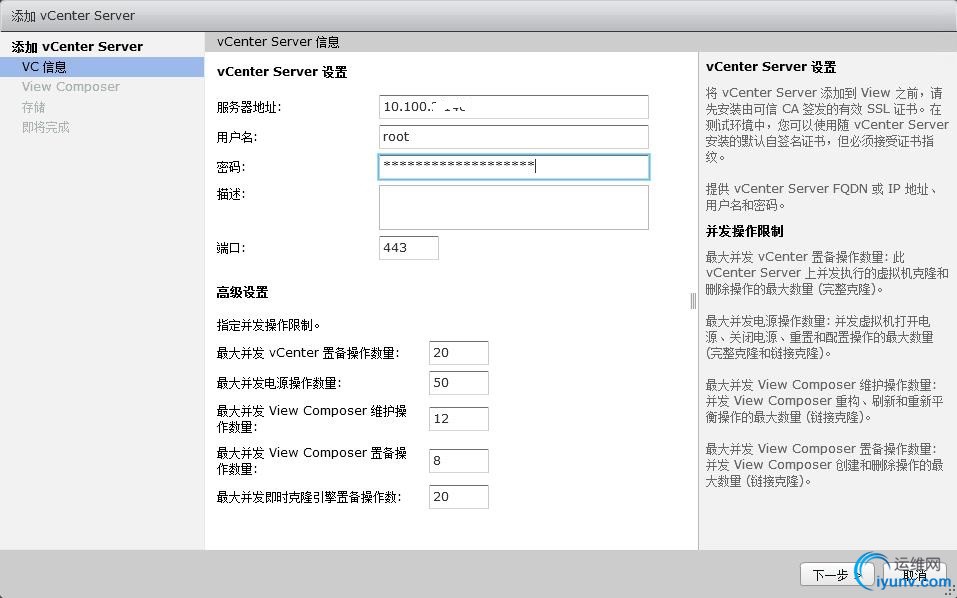Click the 下一步 button
957x598 pixels.
point(836,575)
